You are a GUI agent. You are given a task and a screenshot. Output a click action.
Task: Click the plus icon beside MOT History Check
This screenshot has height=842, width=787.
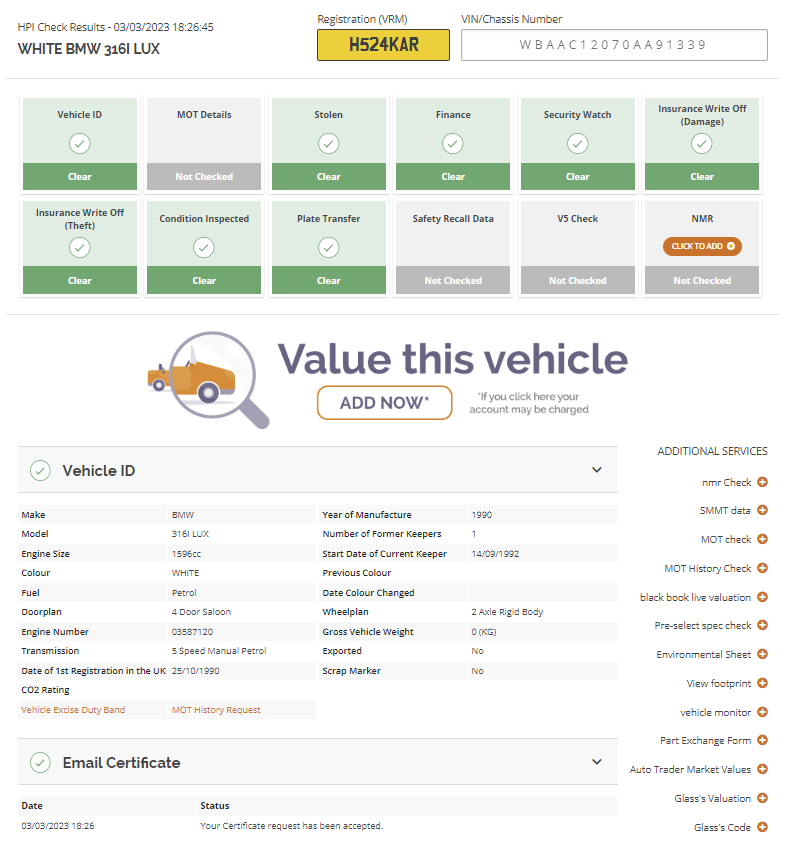coord(762,568)
